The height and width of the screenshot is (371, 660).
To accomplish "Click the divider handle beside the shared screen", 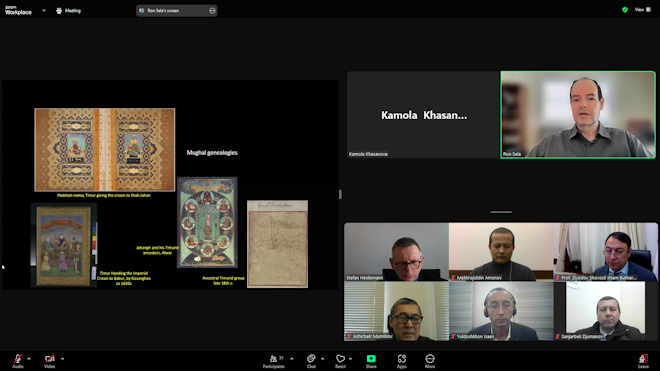I will coord(340,194).
